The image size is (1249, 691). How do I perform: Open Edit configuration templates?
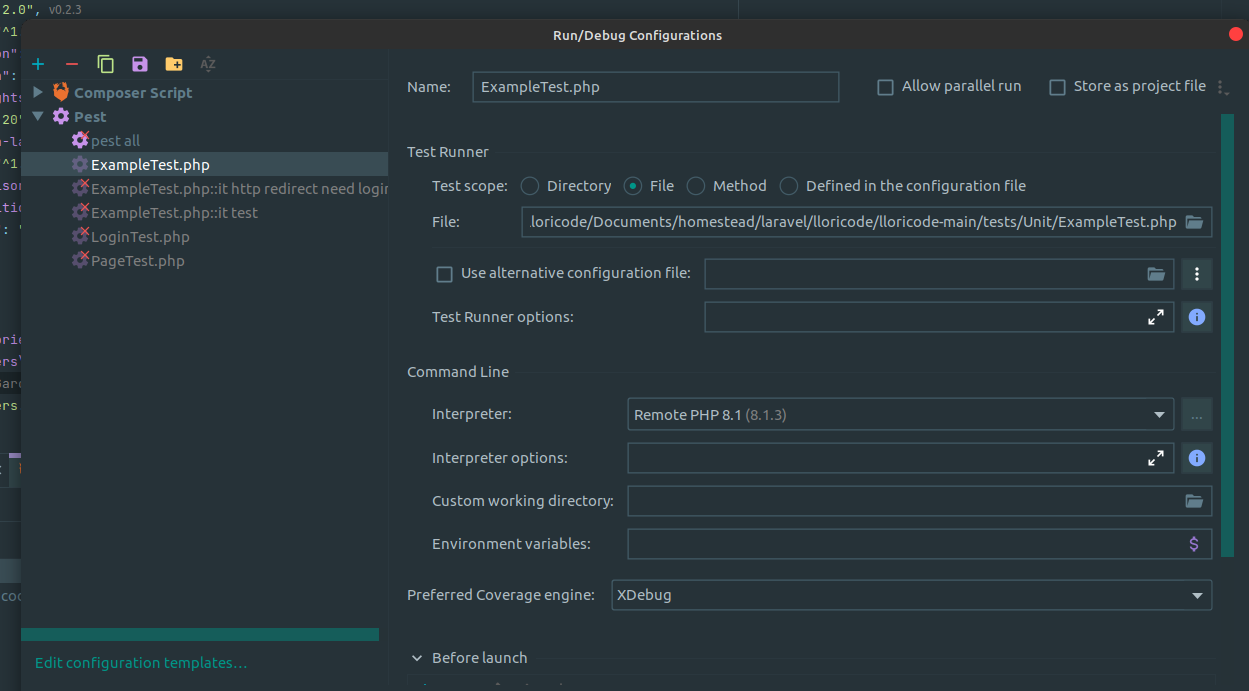coord(140,662)
